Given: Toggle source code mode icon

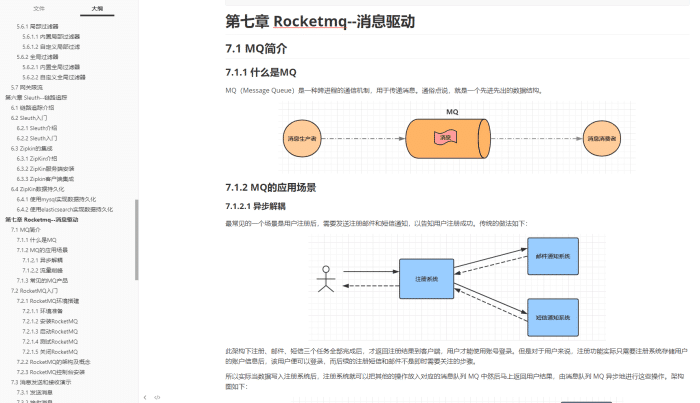Looking at the screenshot, I should [x=157, y=397].
